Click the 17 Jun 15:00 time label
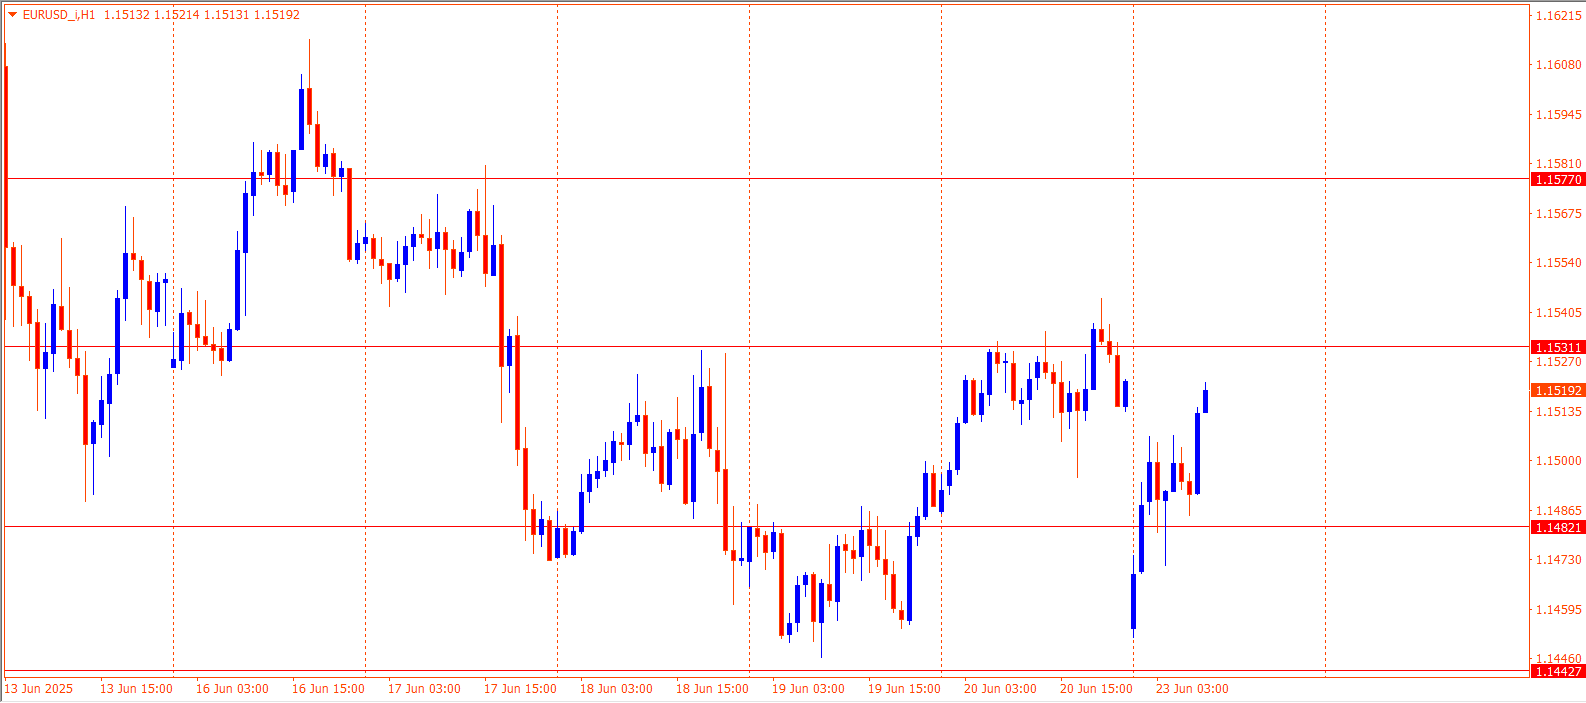 tap(520, 689)
